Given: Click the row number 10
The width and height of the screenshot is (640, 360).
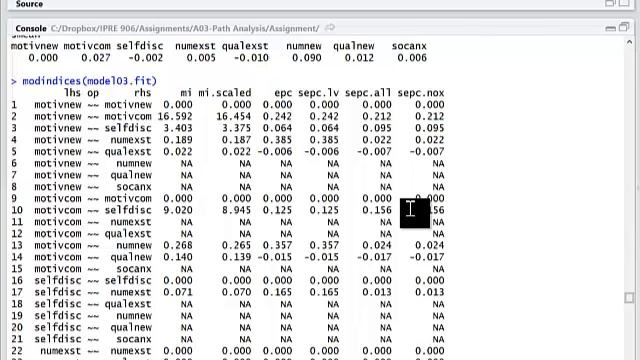Looking at the screenshot, I should click(x=17, y=210).
